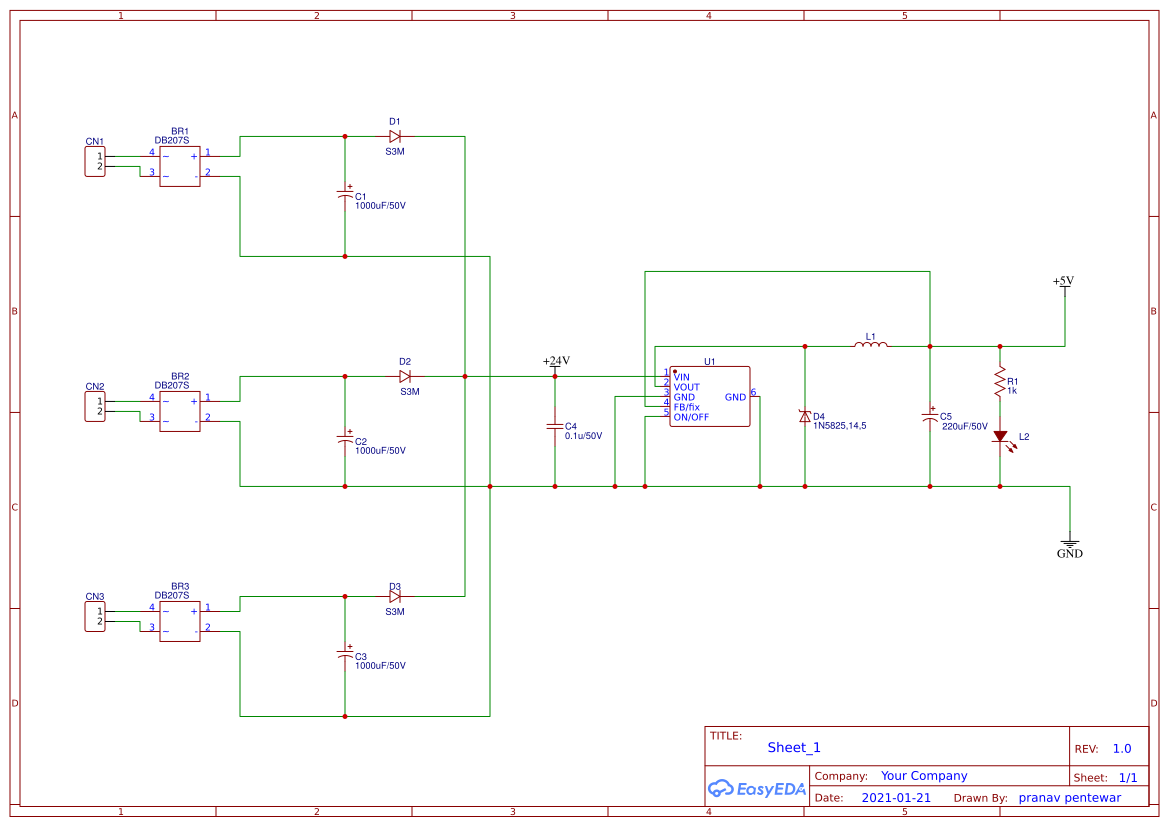The image size is (1169, 827).
Task: Select diode D1 labeled S3M
Action: coord(394,137)
